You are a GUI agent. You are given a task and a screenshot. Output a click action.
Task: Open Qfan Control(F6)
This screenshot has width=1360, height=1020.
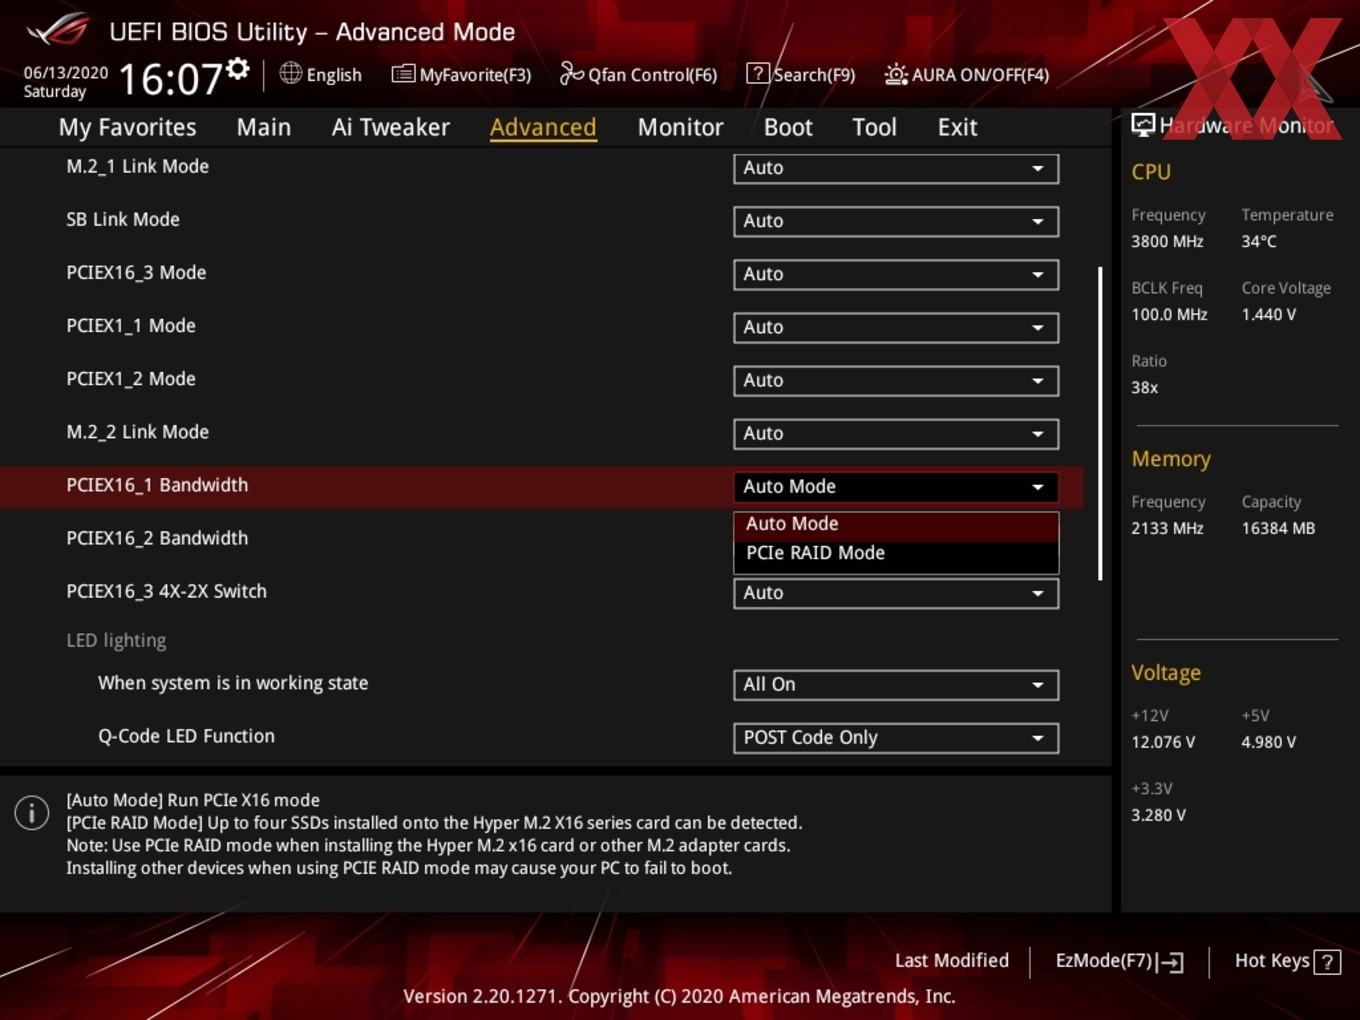[638, 74]
